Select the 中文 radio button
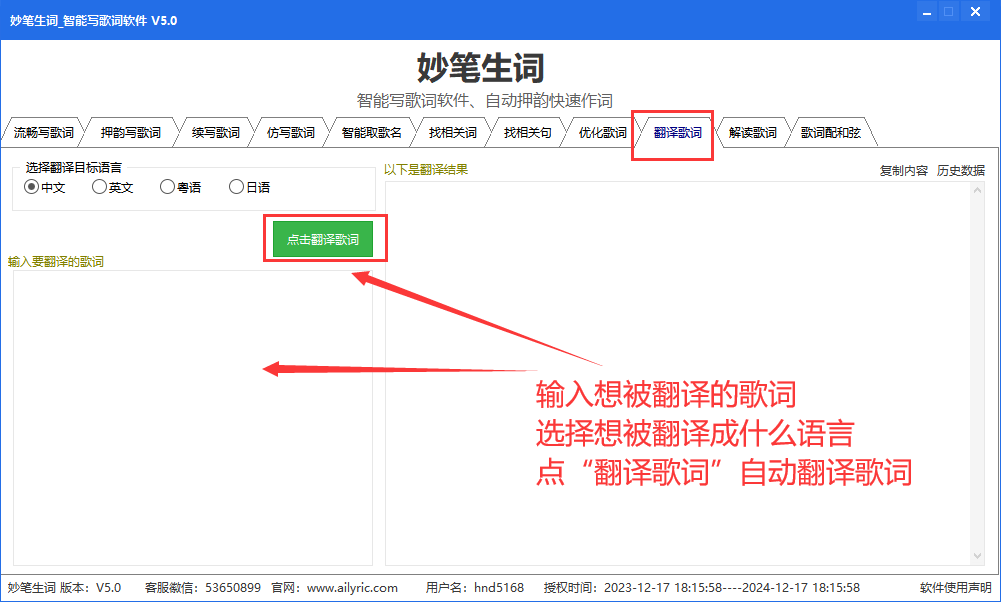Image resolution: width=1001 pixels, height=602 pixels. tap(44, 187)
